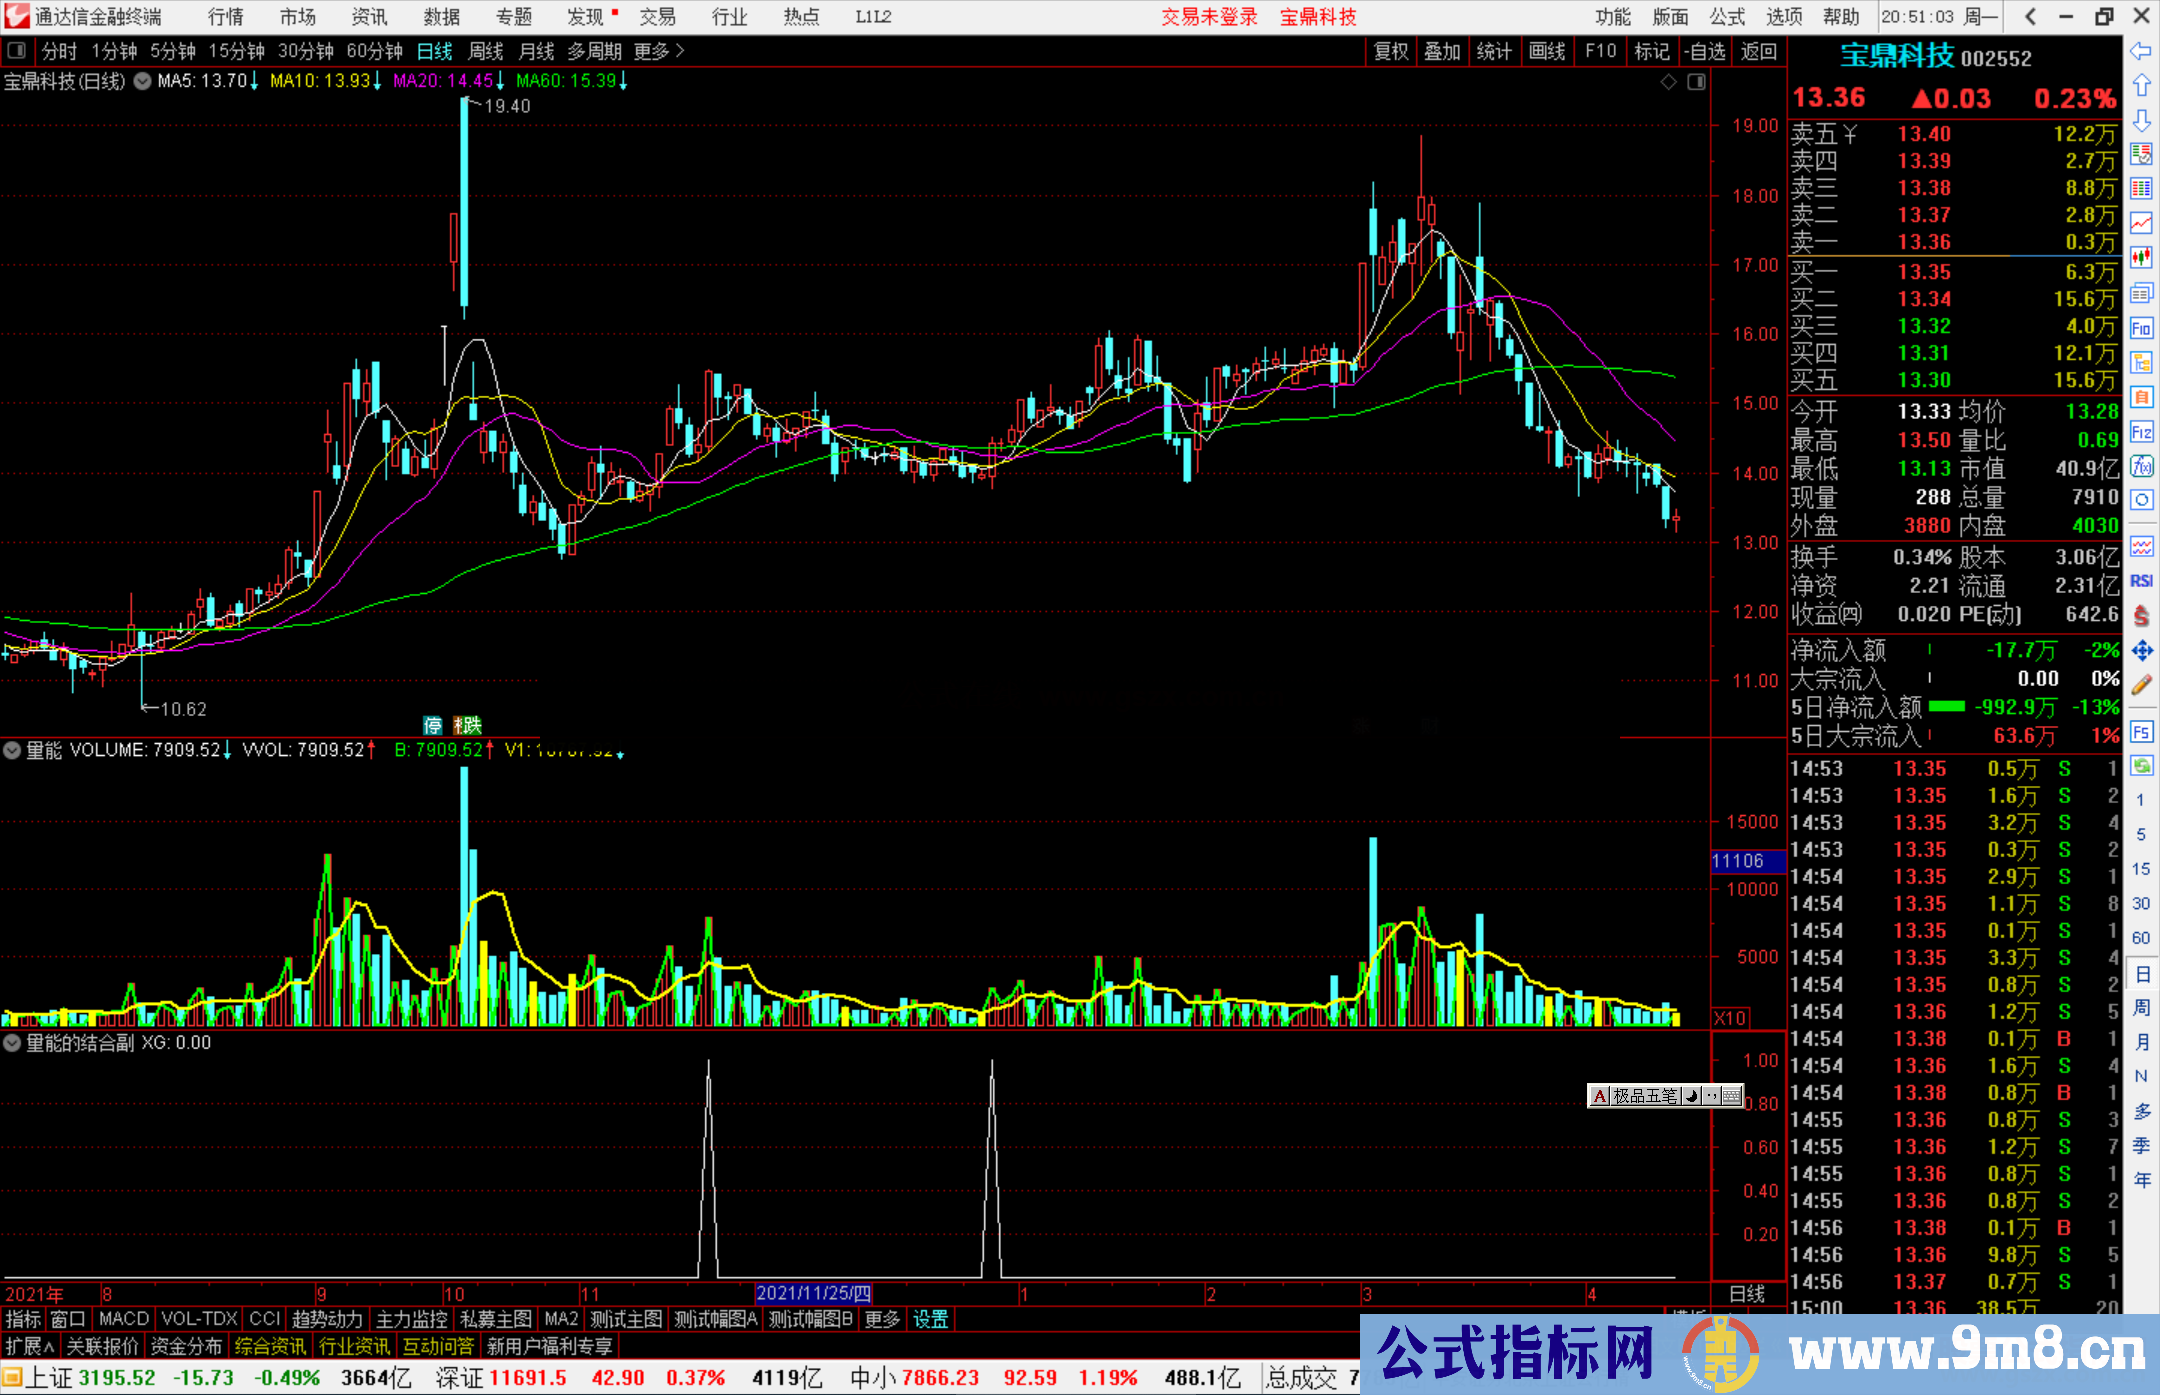This screenshot has height=1395, width=2160.
Task: Open the 更多 periods expander
Action: click(x=660, y=51)
